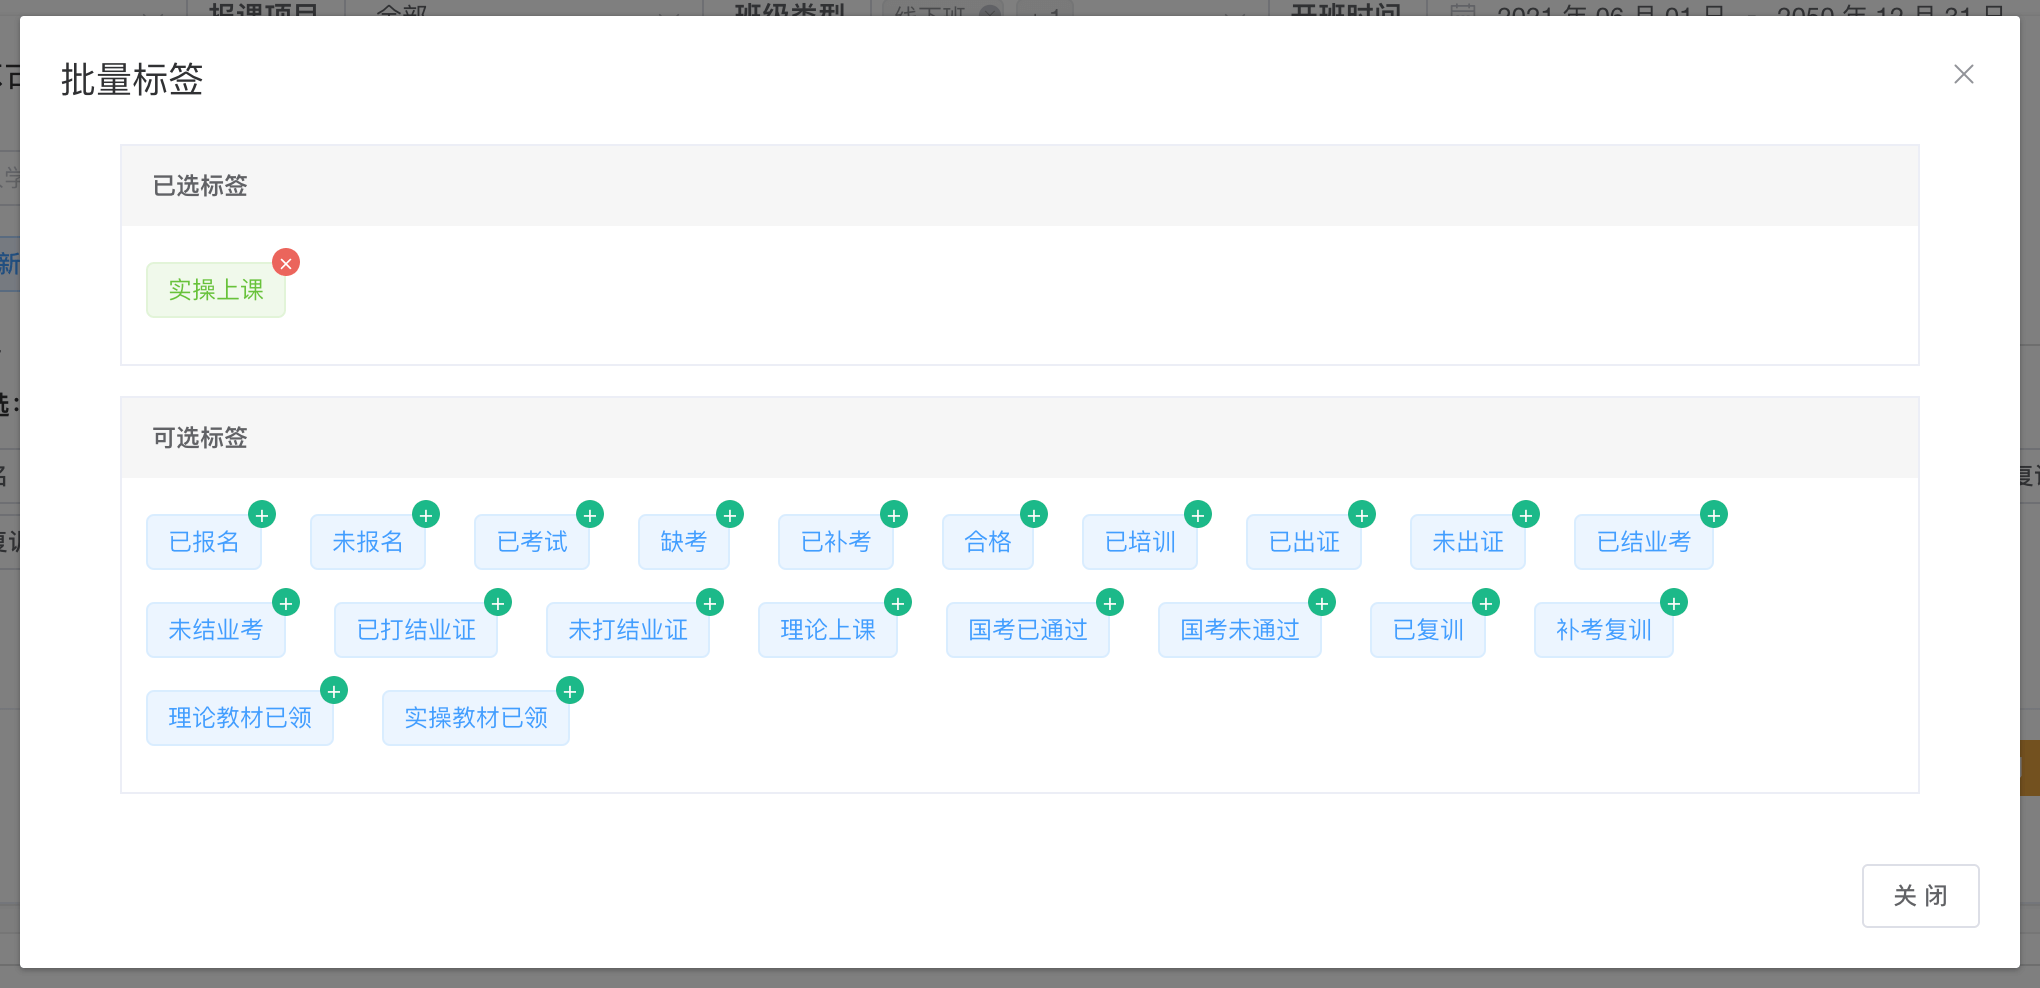Click the 关闭 button

tap(1920, 896)
